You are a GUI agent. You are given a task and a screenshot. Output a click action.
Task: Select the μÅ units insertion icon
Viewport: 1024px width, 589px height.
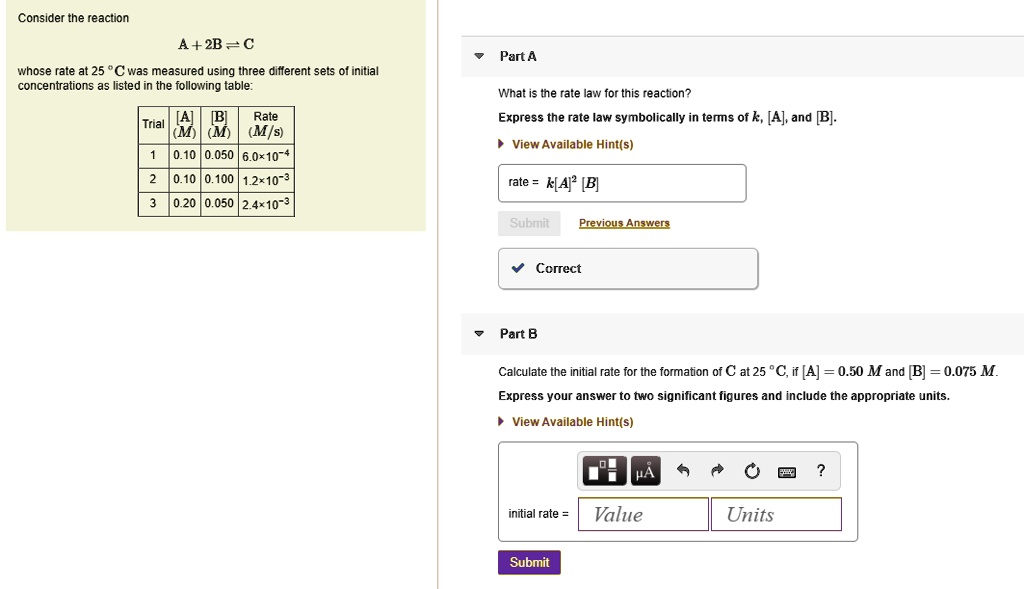pos(645,470)
